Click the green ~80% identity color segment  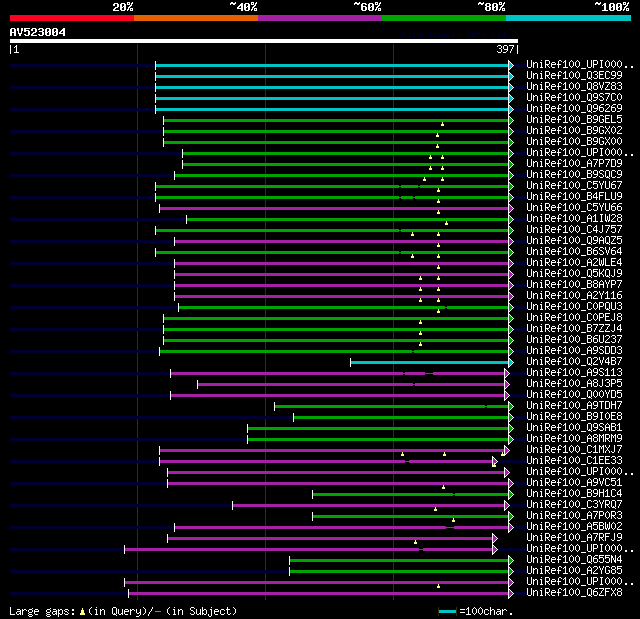(x=444, y=18)
